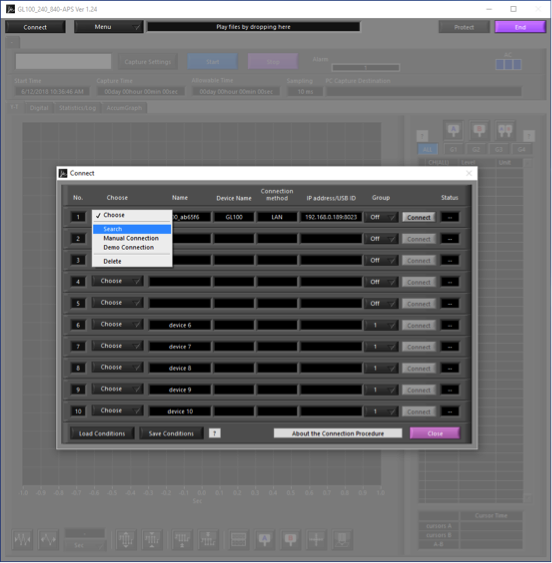Click the question mark beside Save Conditions
552x563 pixels.
215,433
